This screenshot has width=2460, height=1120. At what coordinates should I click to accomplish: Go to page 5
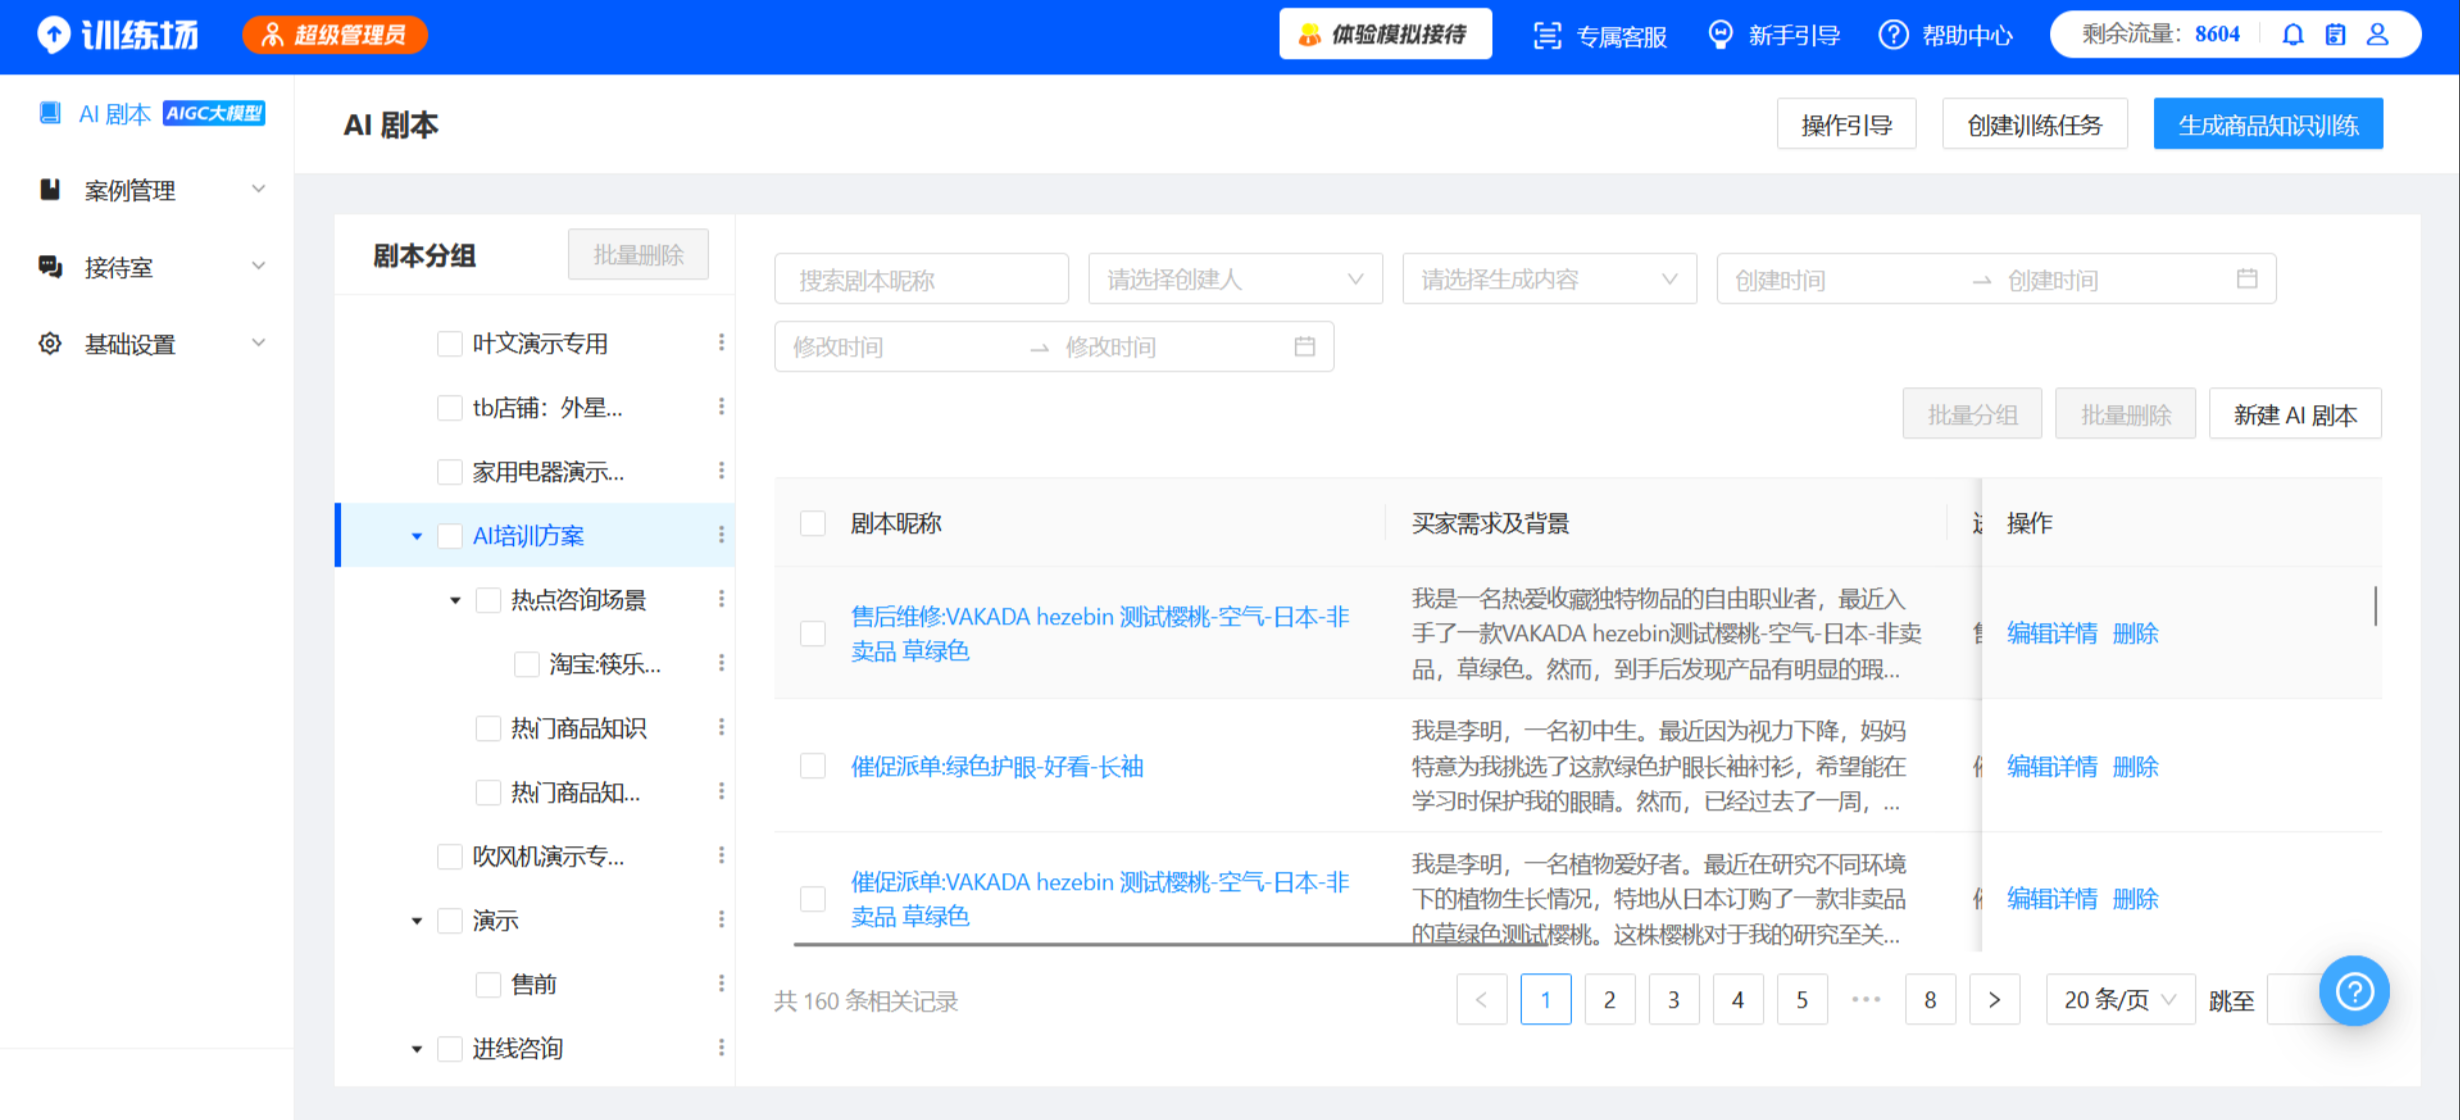pos(1801,999)
